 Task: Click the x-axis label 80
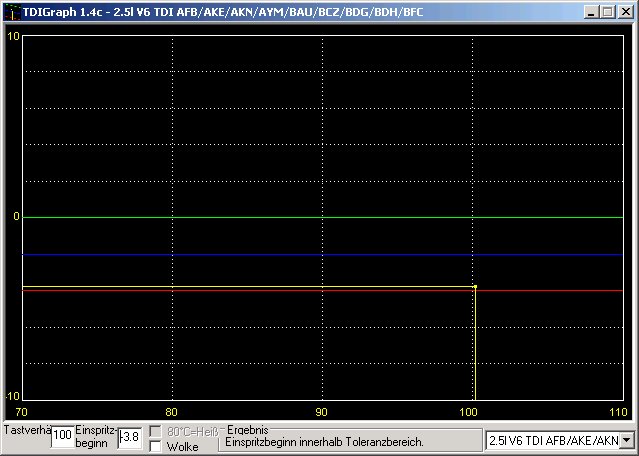[172, 412]
